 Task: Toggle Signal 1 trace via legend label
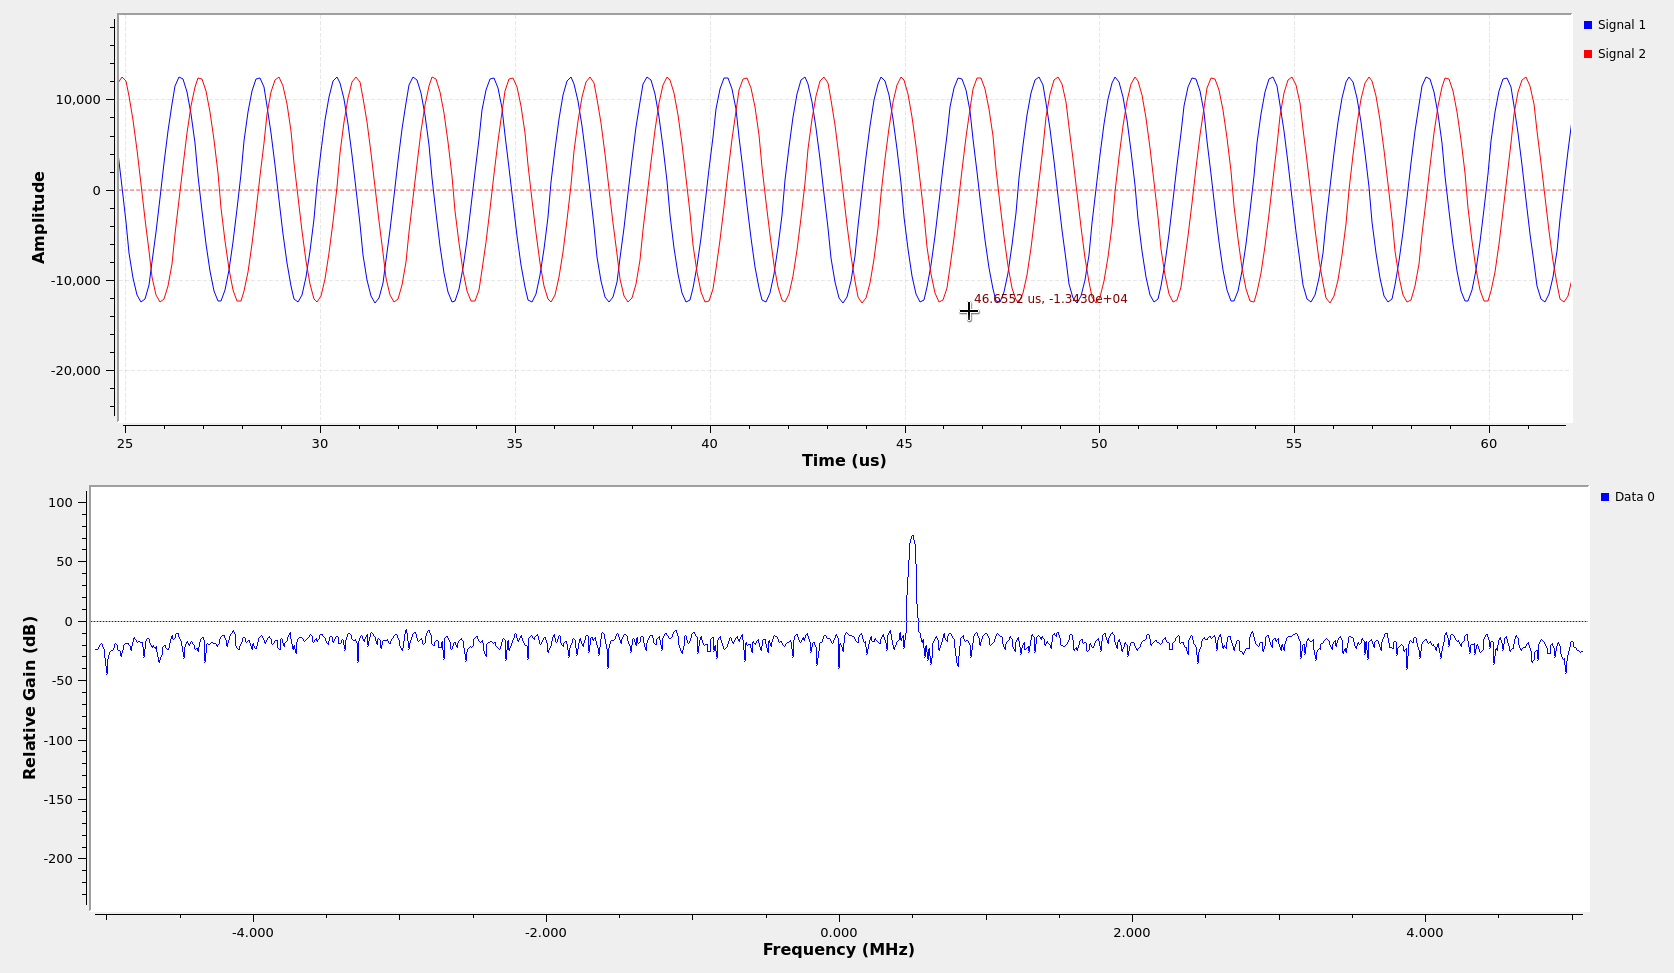[1621, 25]
